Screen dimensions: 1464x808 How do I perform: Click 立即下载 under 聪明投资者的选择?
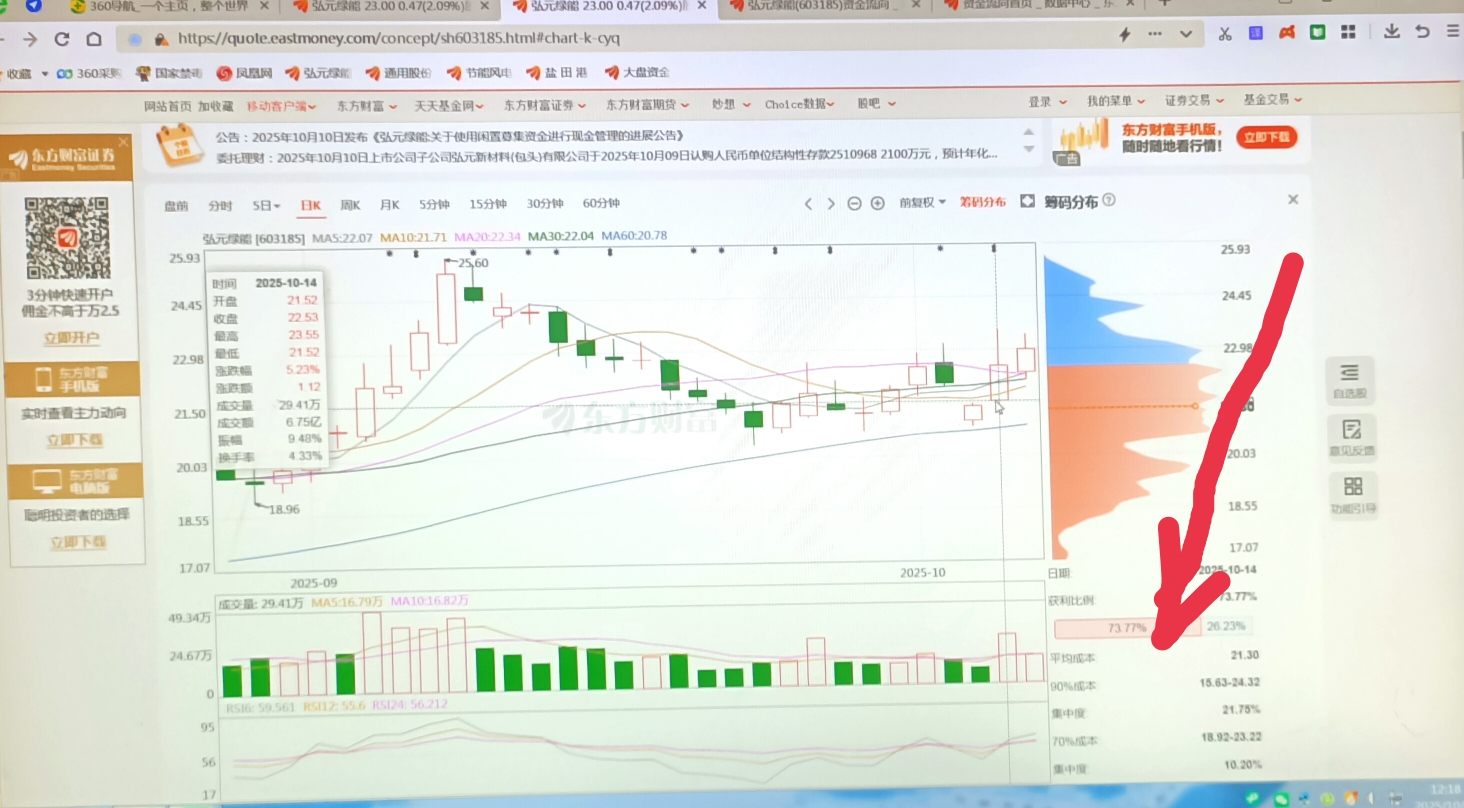[77, 542]
